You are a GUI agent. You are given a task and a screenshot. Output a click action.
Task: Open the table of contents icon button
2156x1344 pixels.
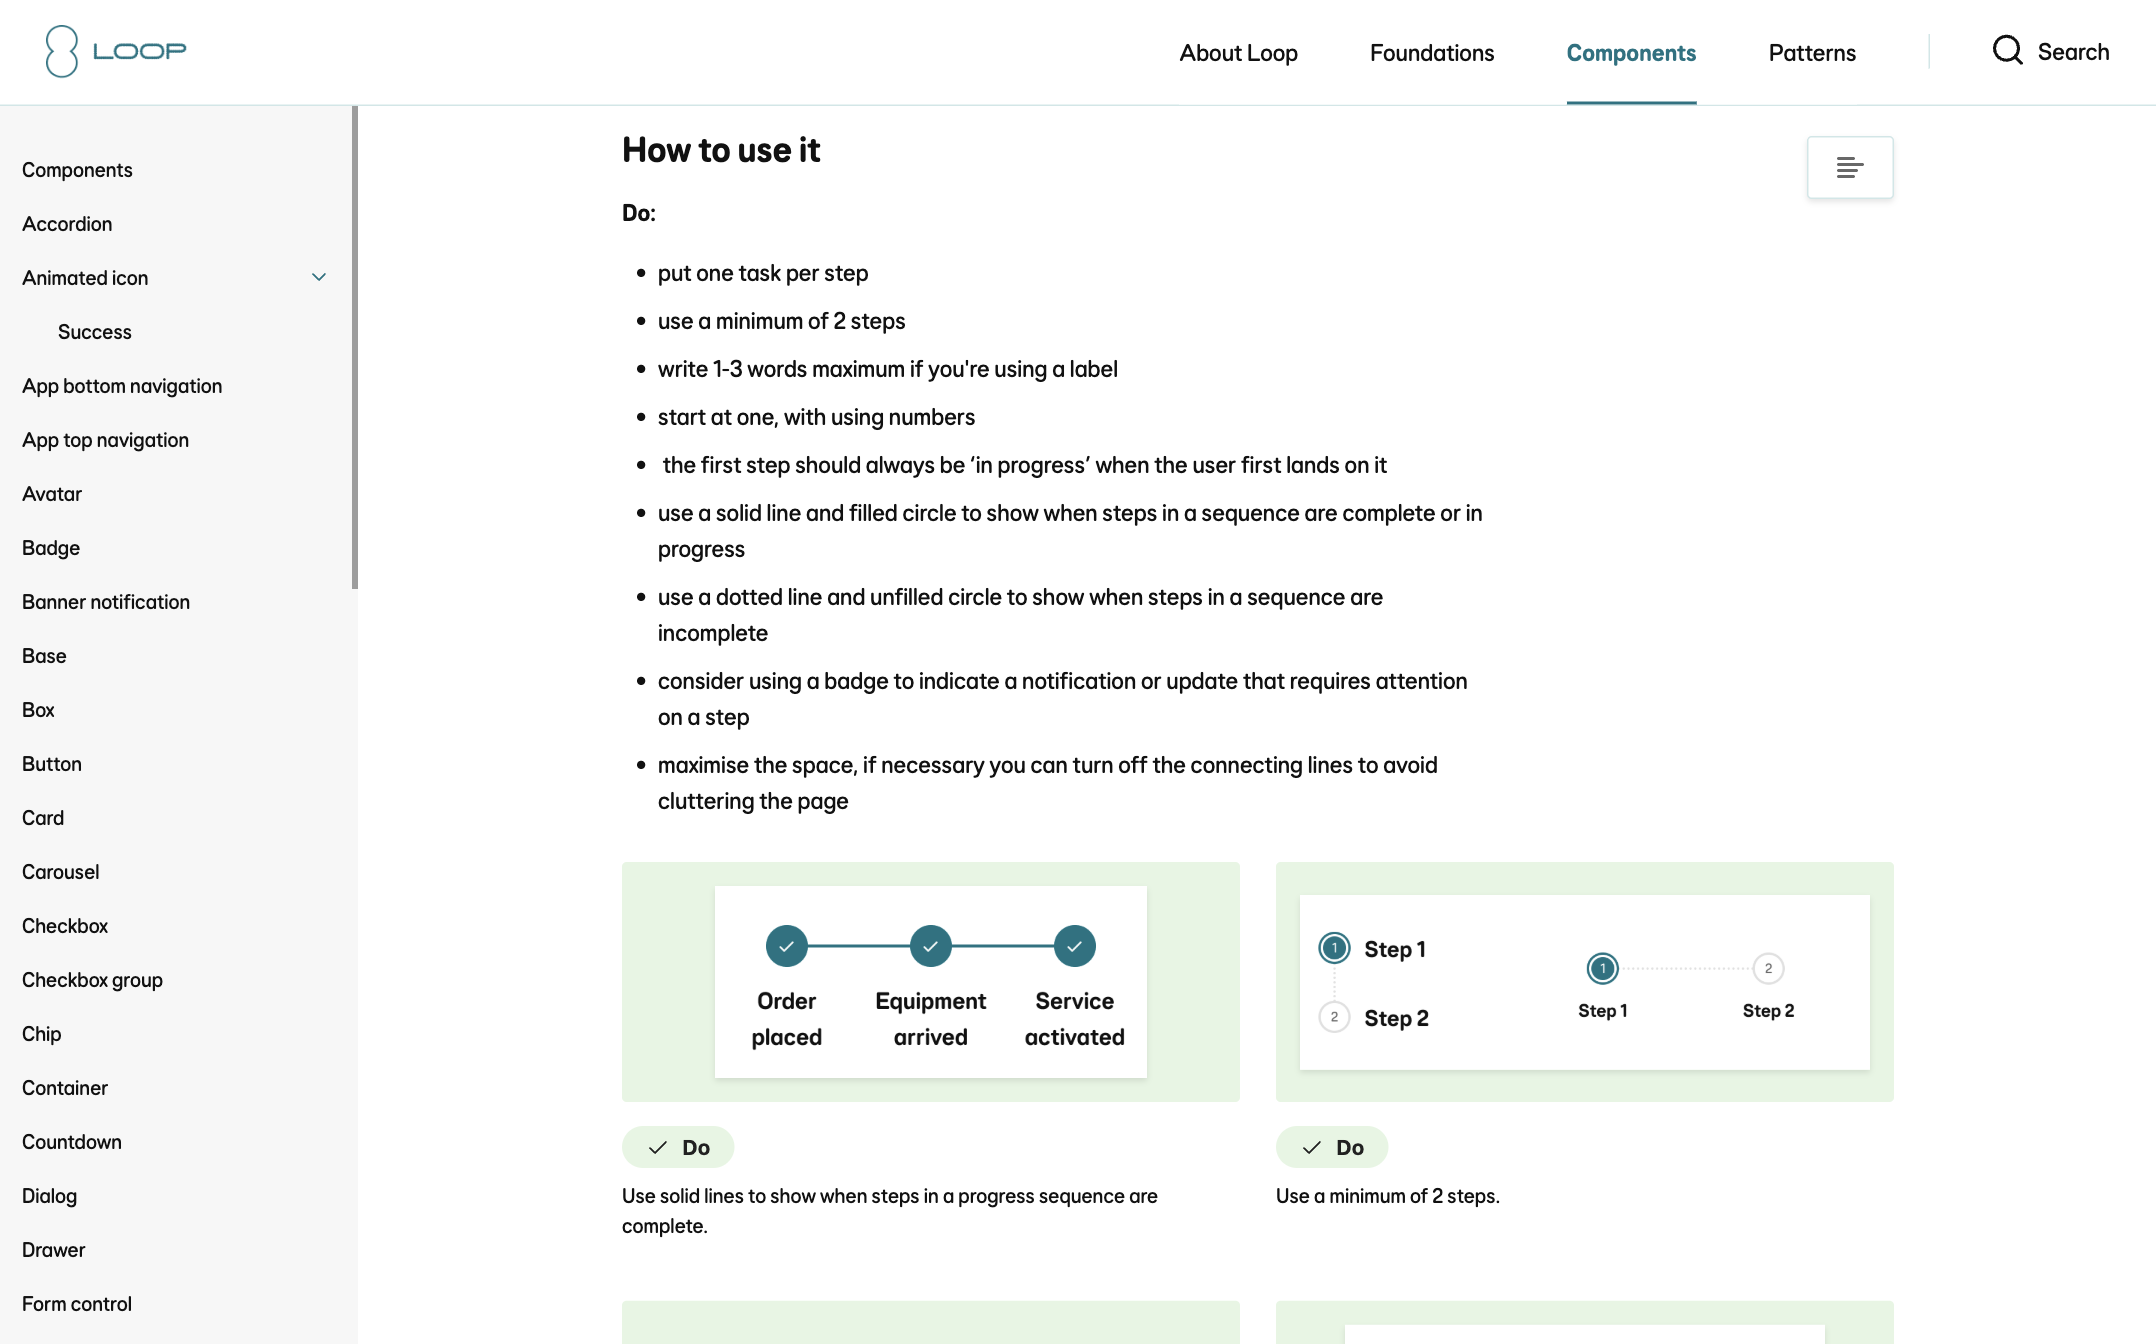pos(1850,167)
